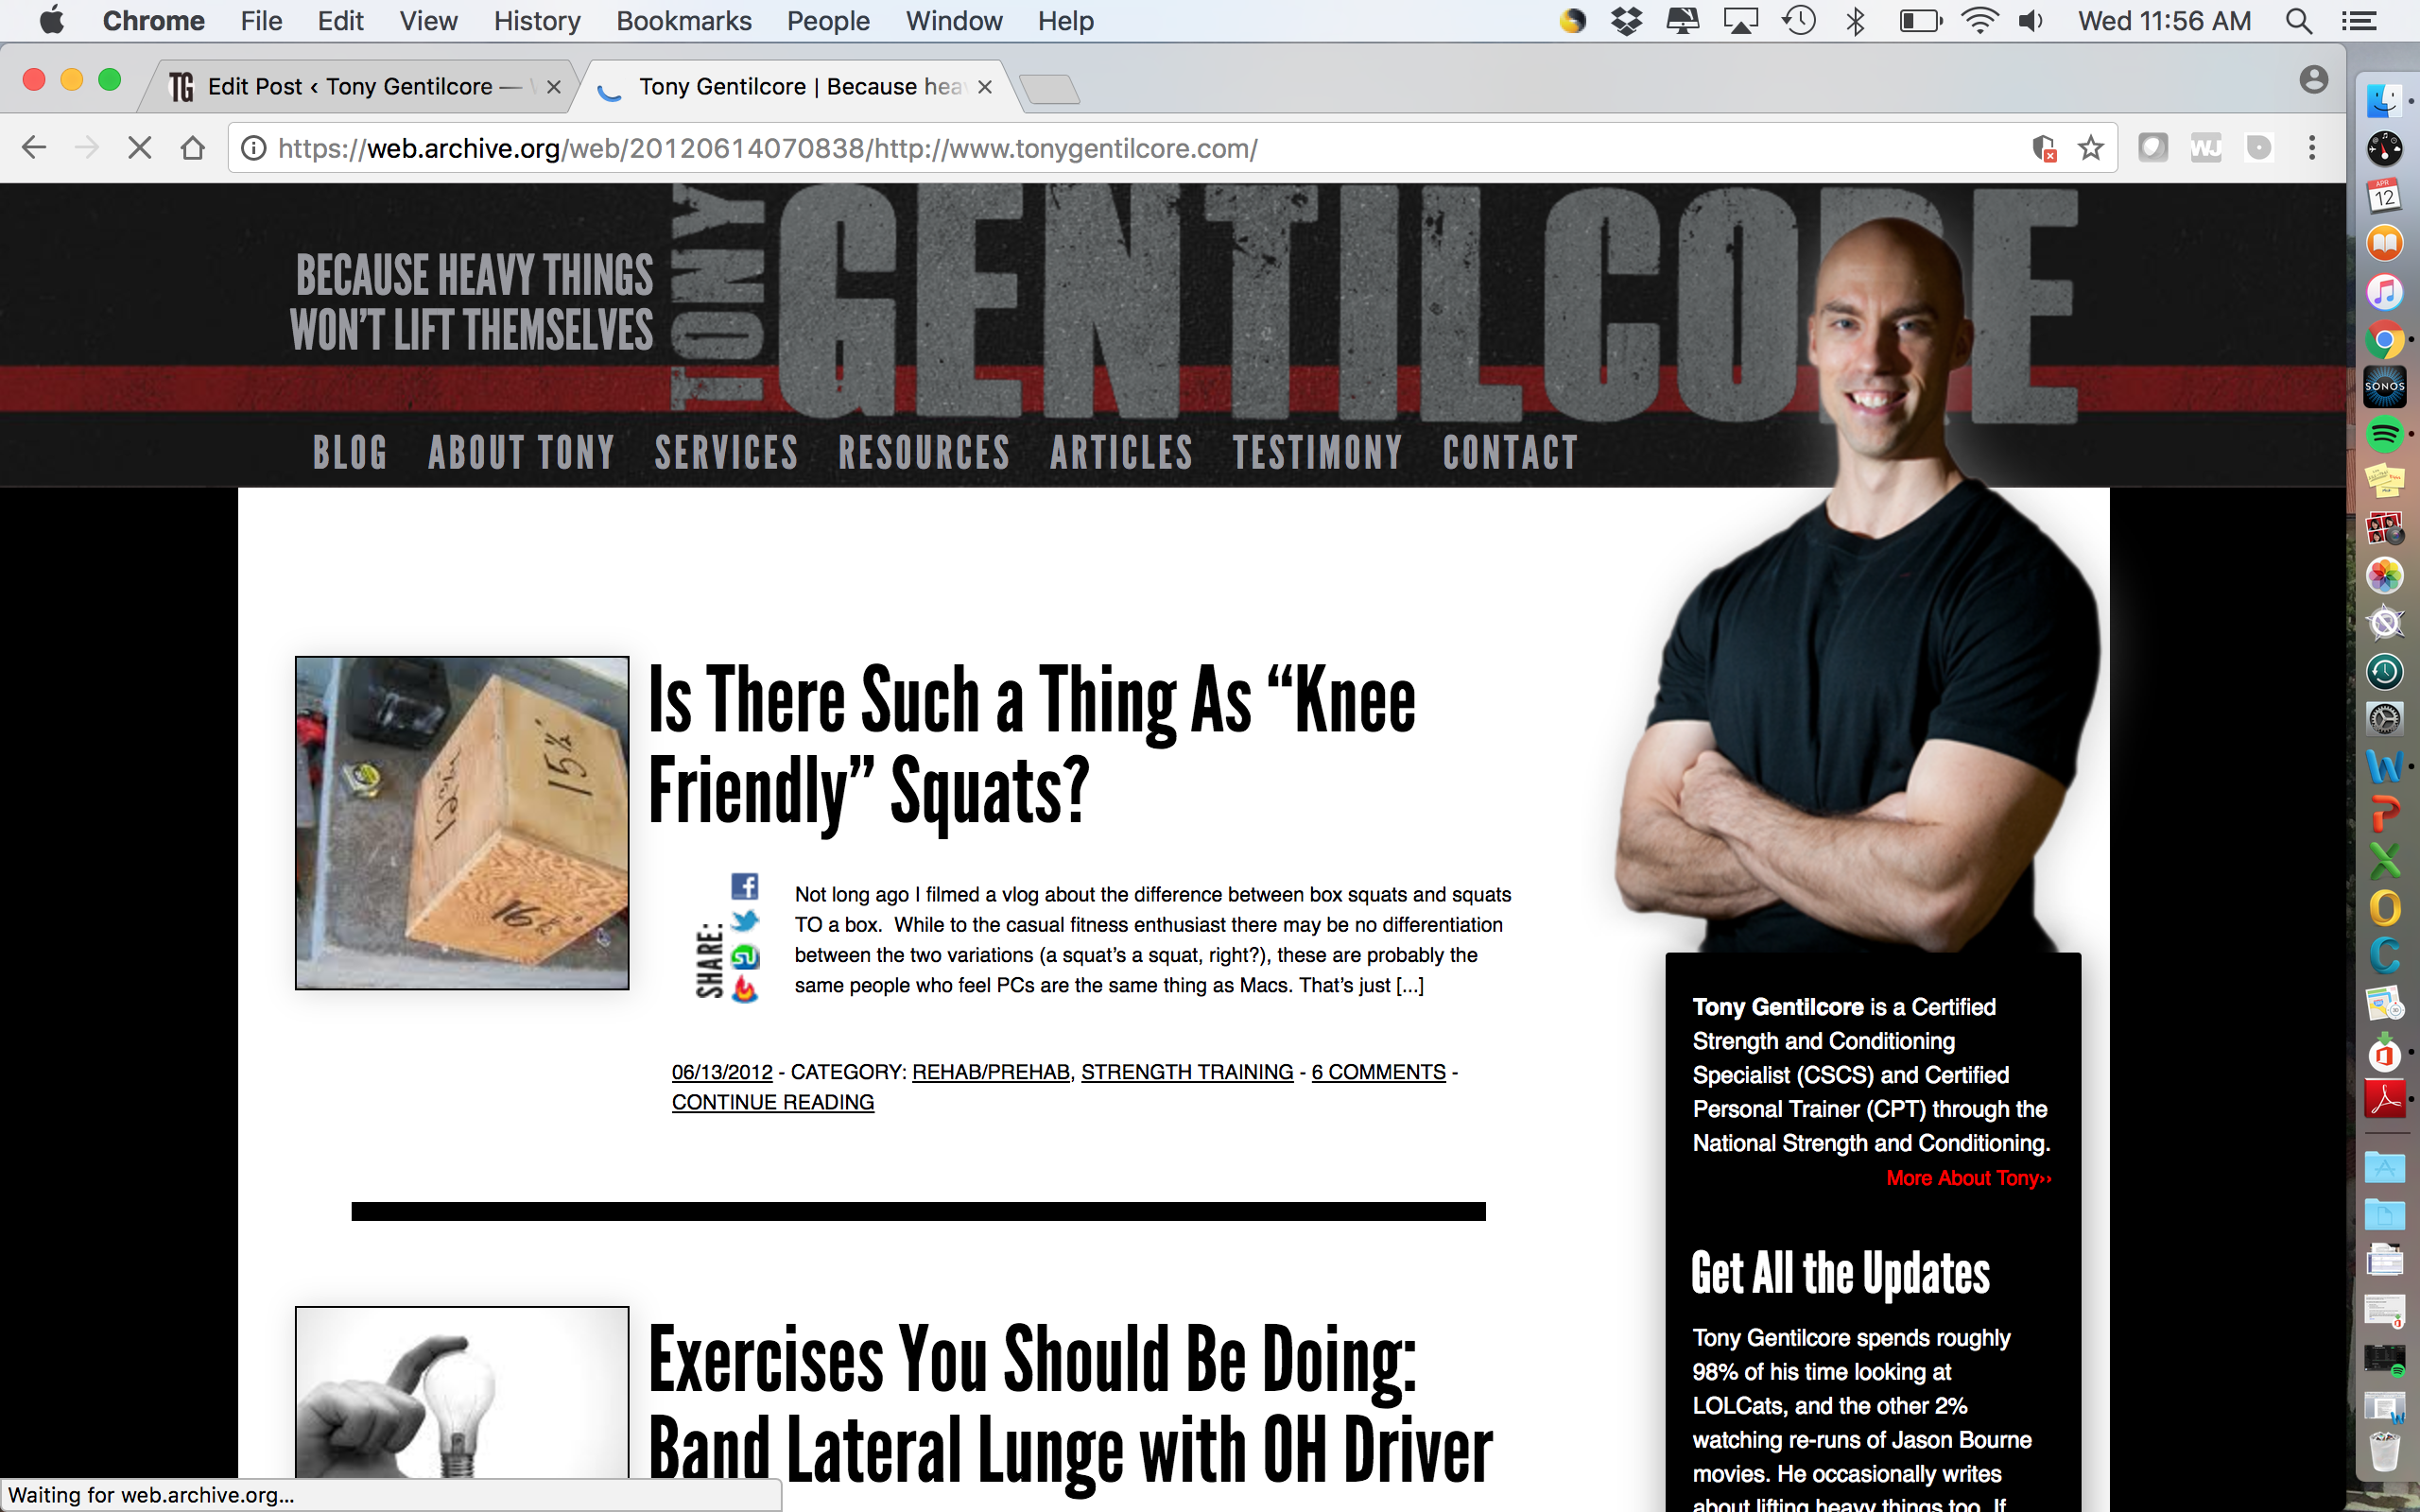Image resolution: width=2420 pixels, height=1512 pixels.
Task: Navigate back with the back arrow
Action: [x=34, y=149]
